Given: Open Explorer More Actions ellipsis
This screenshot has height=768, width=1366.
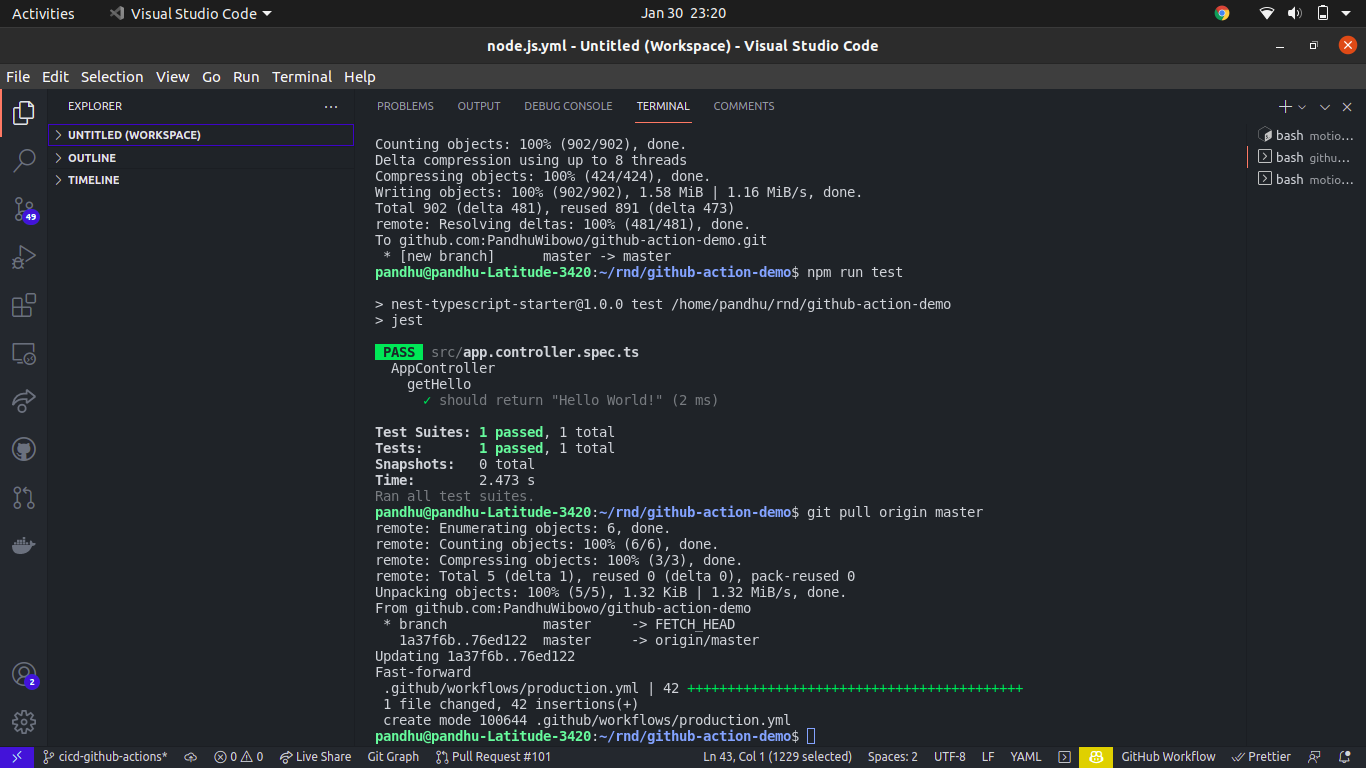Looking at the screenshot, I should [331, 106].
